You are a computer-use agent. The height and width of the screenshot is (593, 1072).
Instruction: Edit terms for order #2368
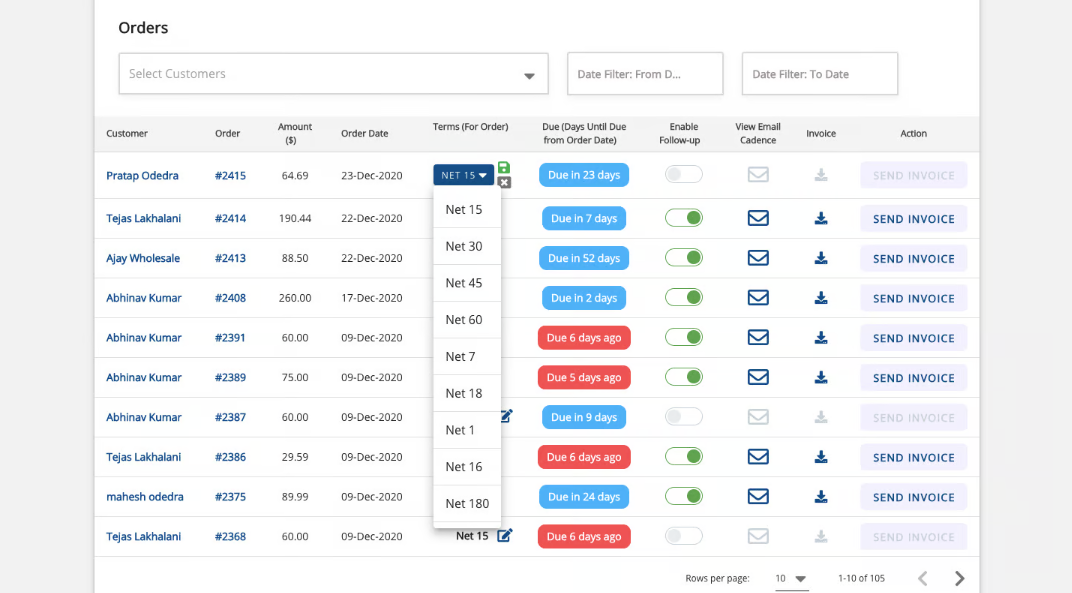click(505, 536)
